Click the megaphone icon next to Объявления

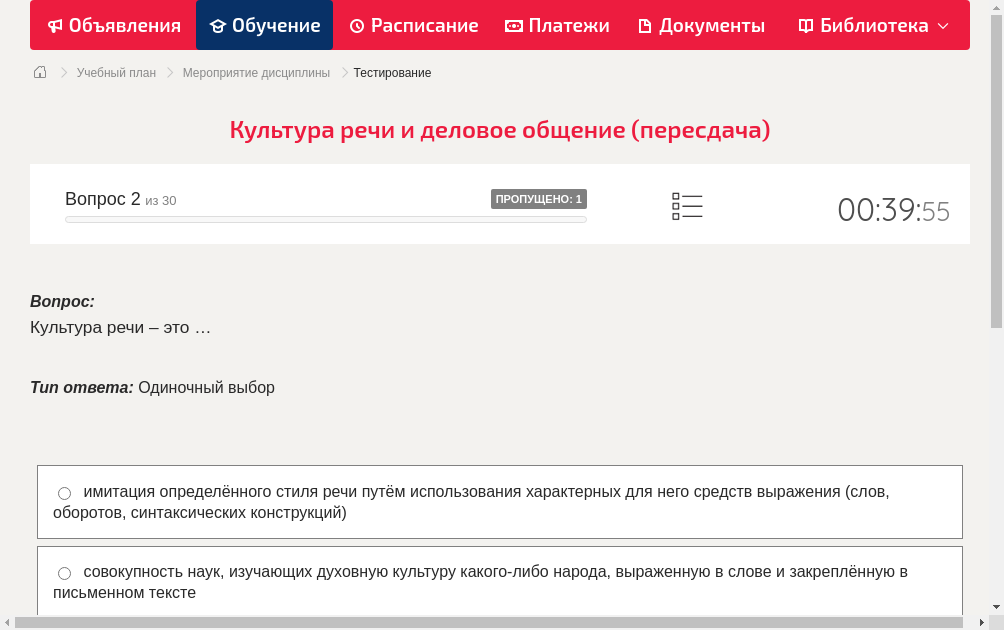pyautogui.click(x=54, y=25)
